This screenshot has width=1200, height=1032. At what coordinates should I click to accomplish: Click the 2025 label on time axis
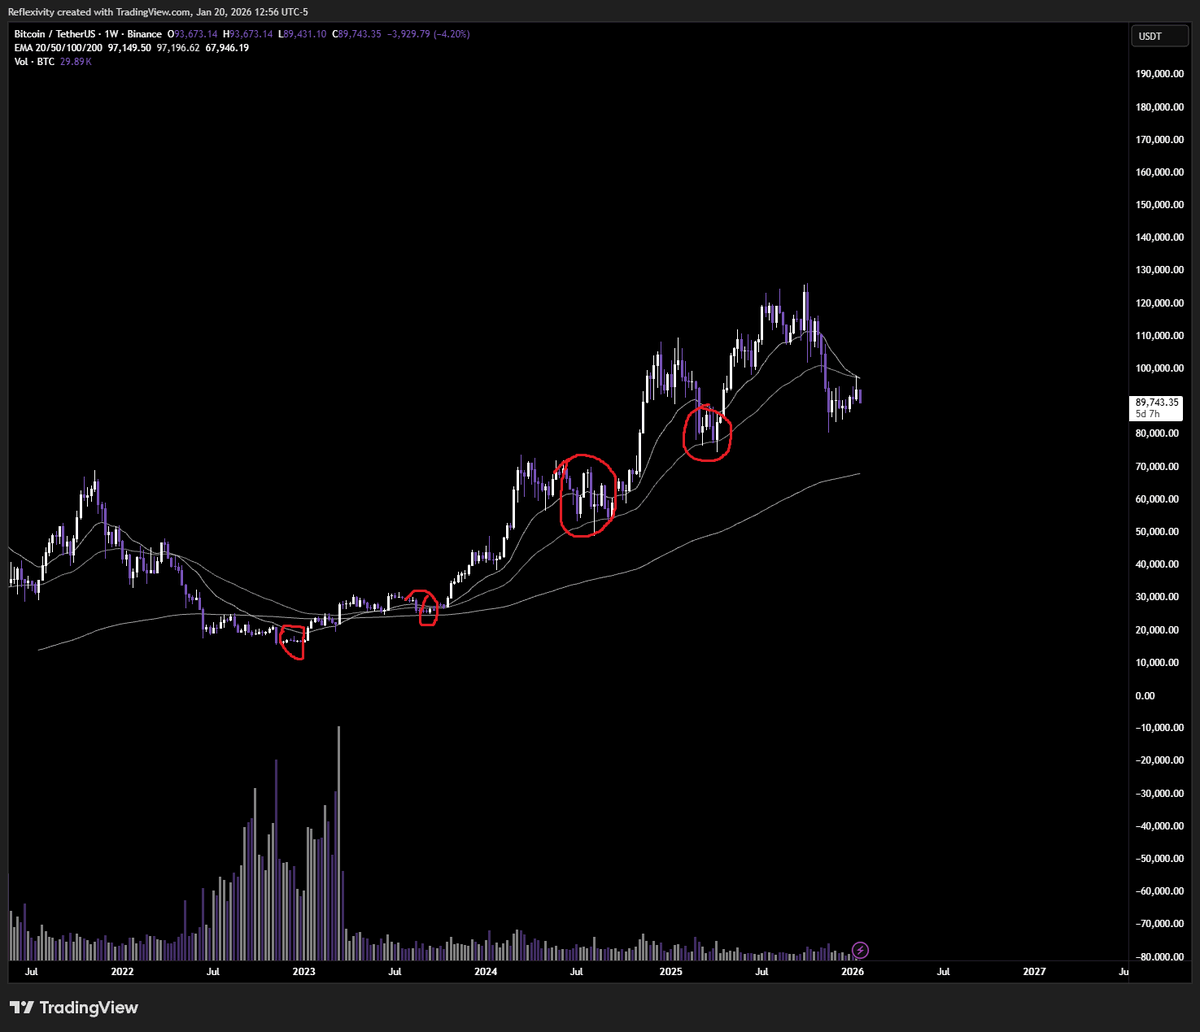(x=670, y=971)
